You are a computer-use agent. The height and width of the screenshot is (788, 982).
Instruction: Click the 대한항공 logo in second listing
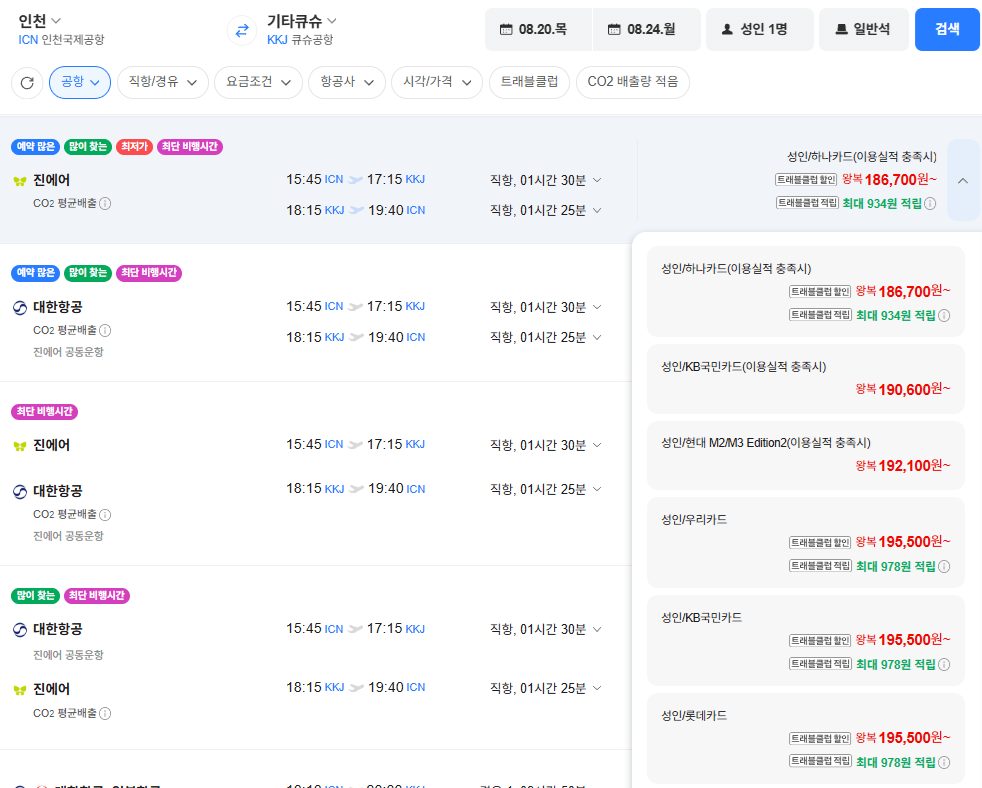[20, 308]
